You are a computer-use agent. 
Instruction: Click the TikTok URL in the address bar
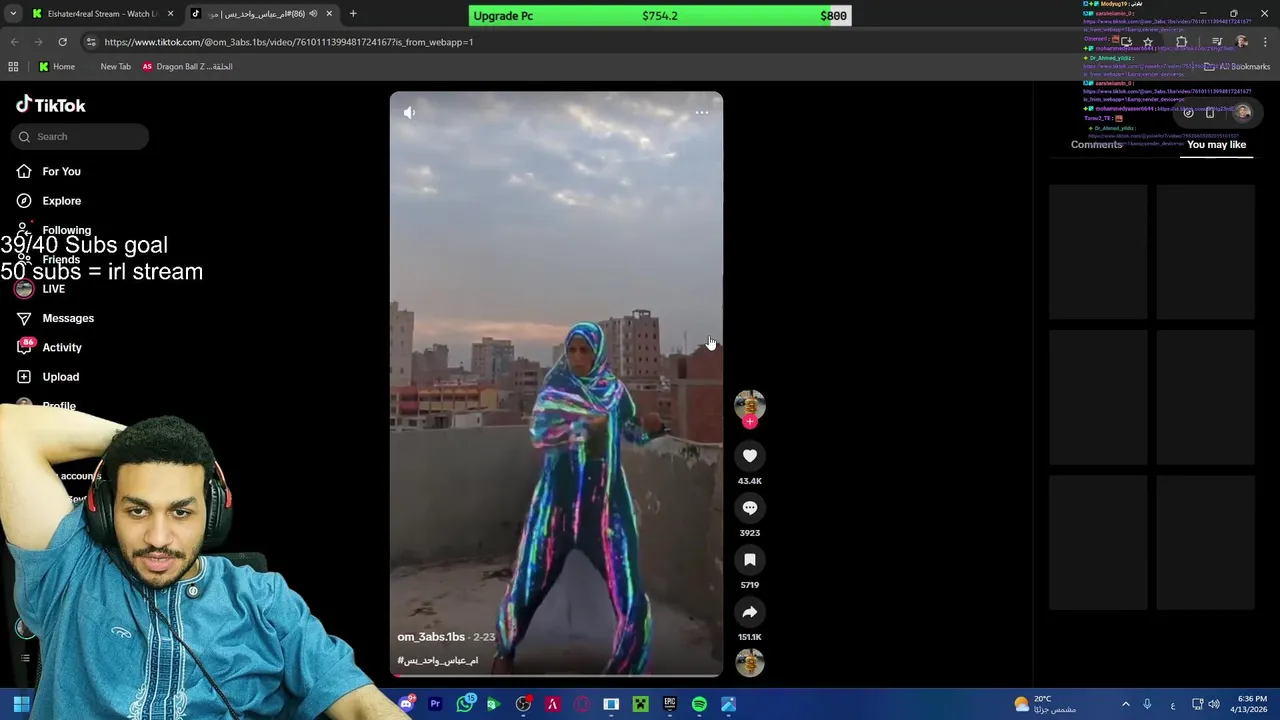[x=289, y=42]
